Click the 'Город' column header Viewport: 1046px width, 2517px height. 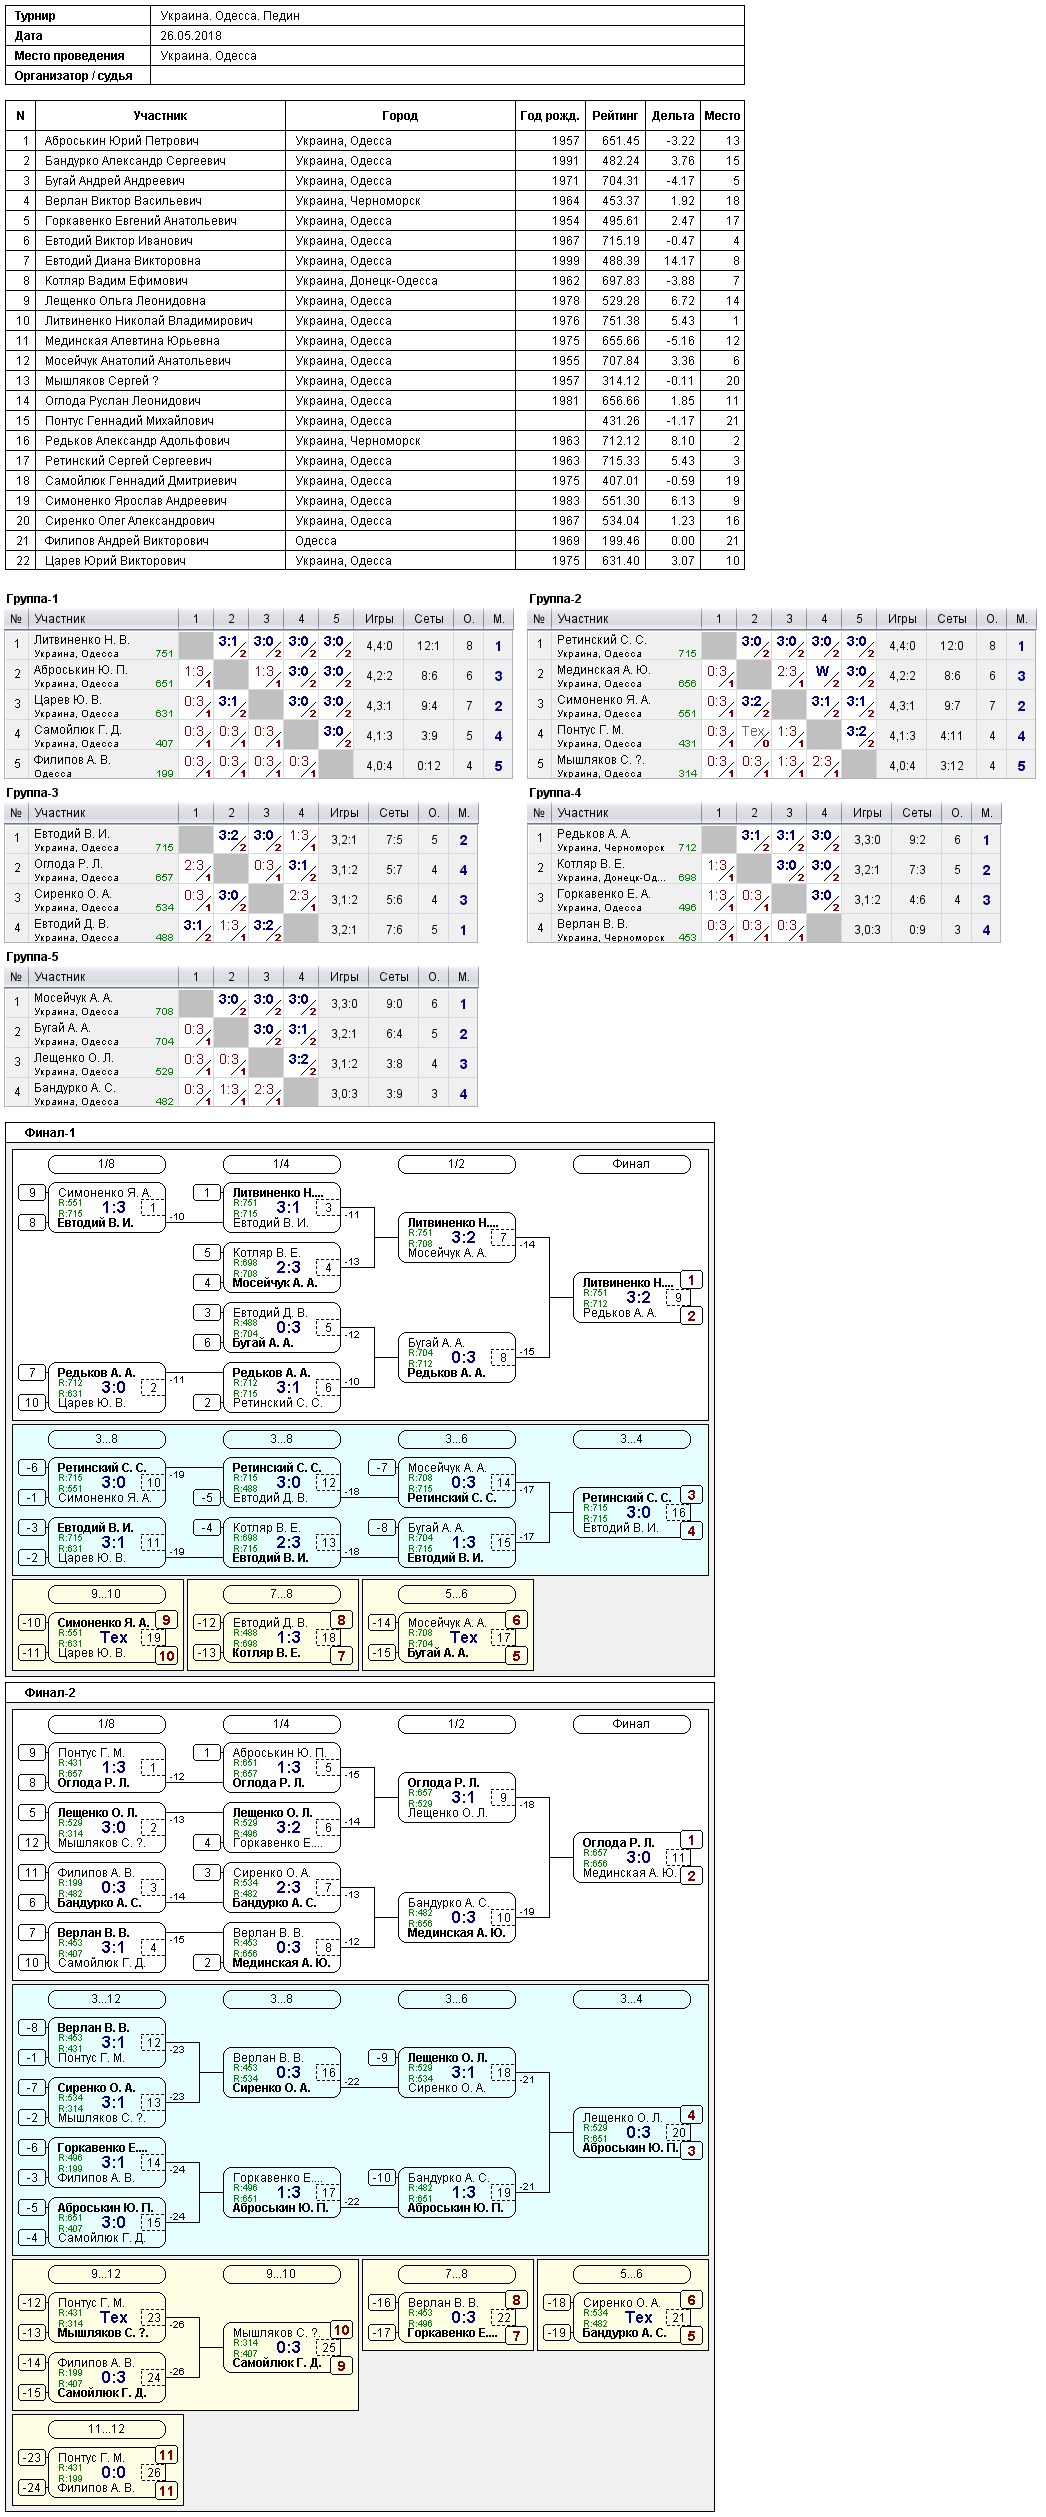400,116
